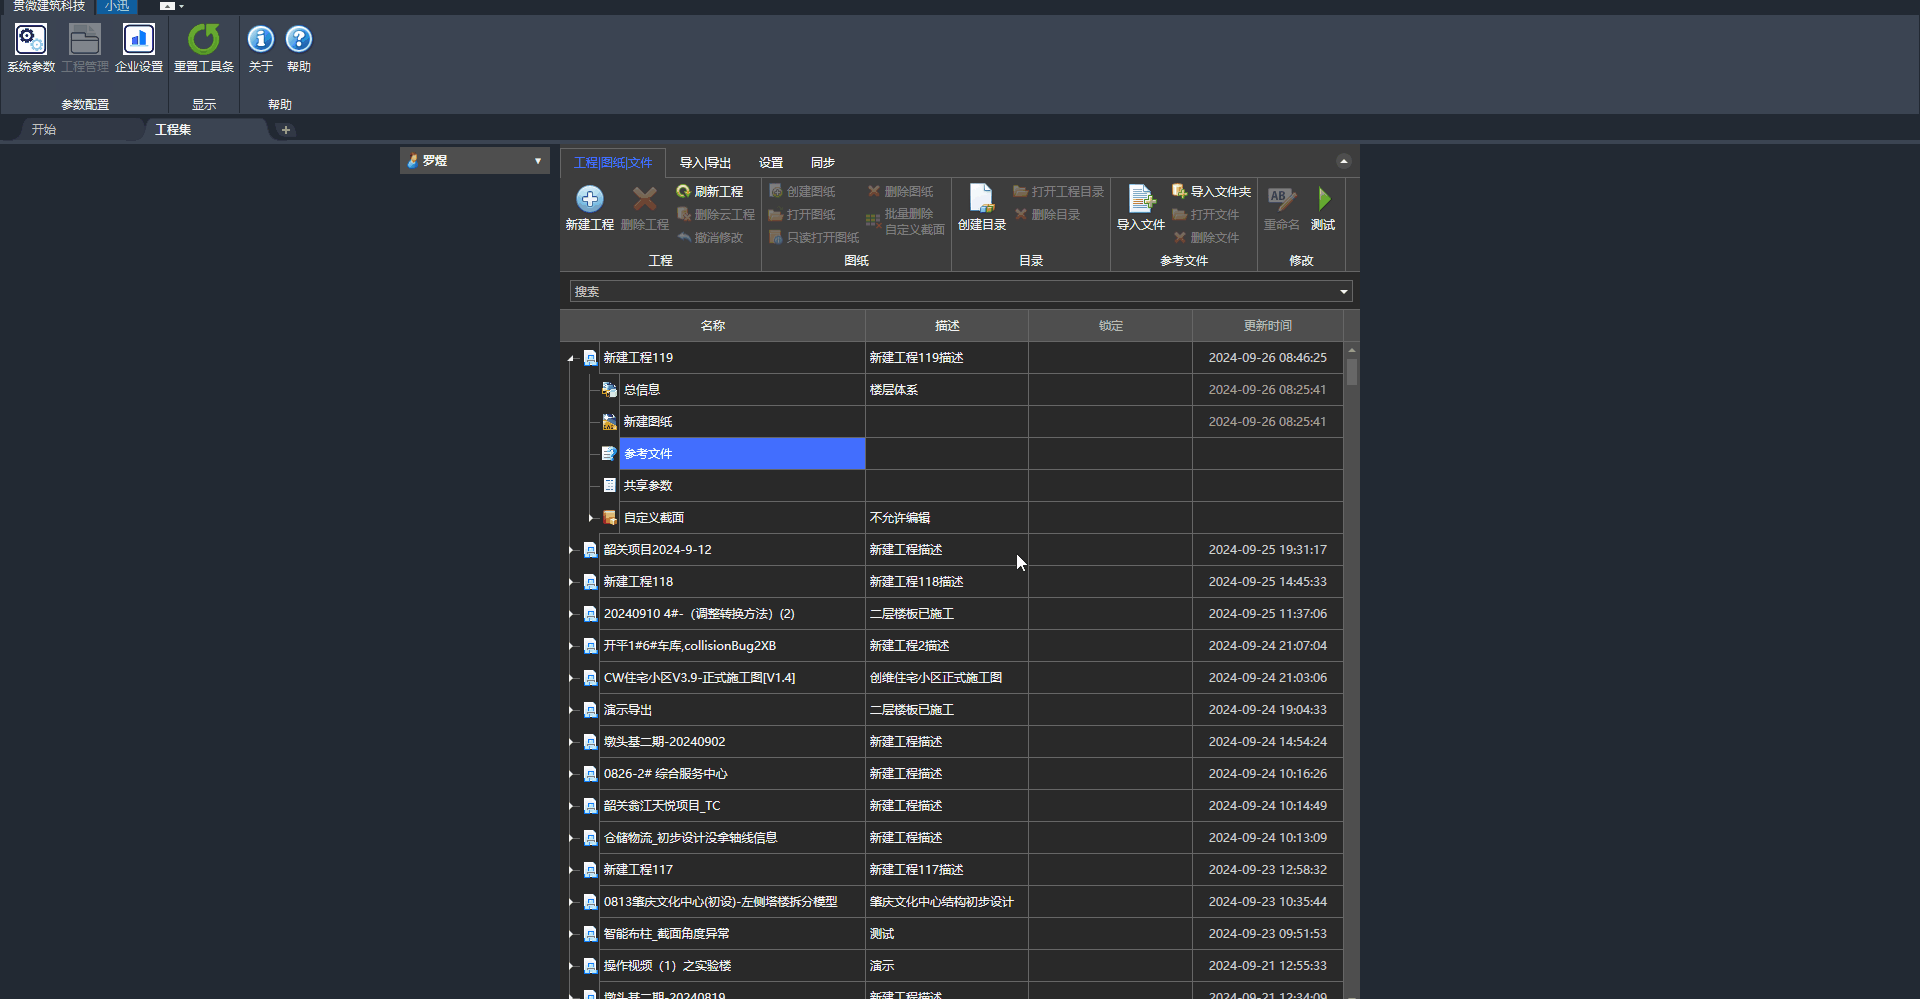The width and height of the screenshot is (1920, 999).
Task: Click the 新建工程 (new project) icon
Action: click(x=589, y=200)
